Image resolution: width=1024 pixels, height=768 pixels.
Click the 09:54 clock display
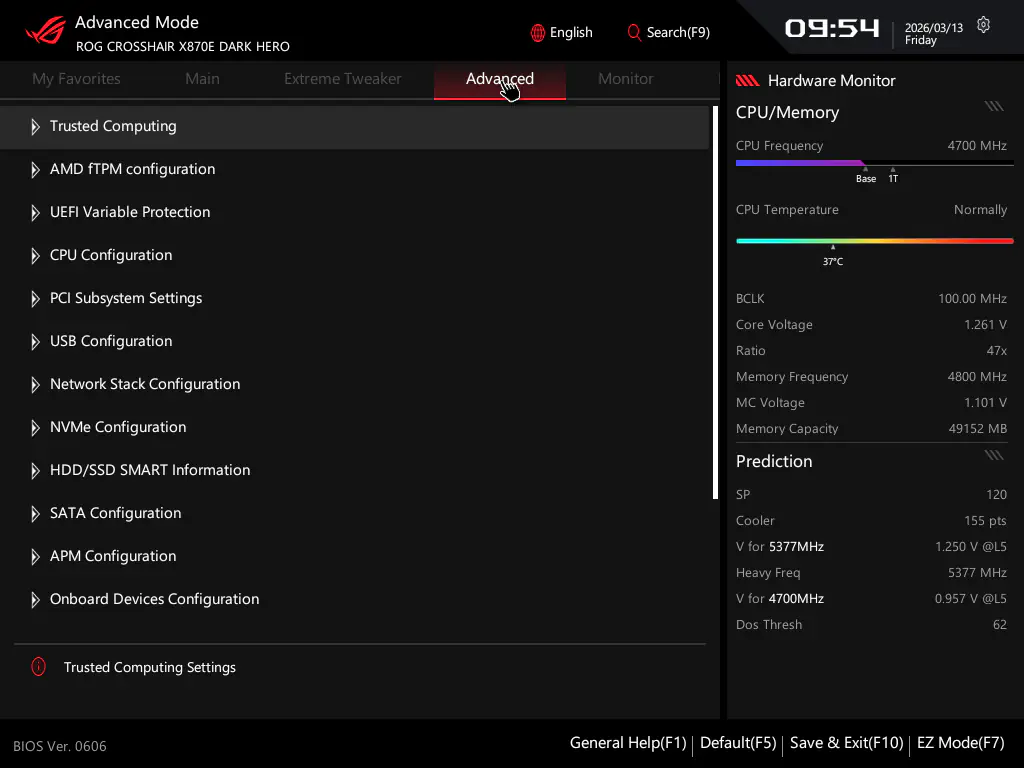click(x=832, y=28)
